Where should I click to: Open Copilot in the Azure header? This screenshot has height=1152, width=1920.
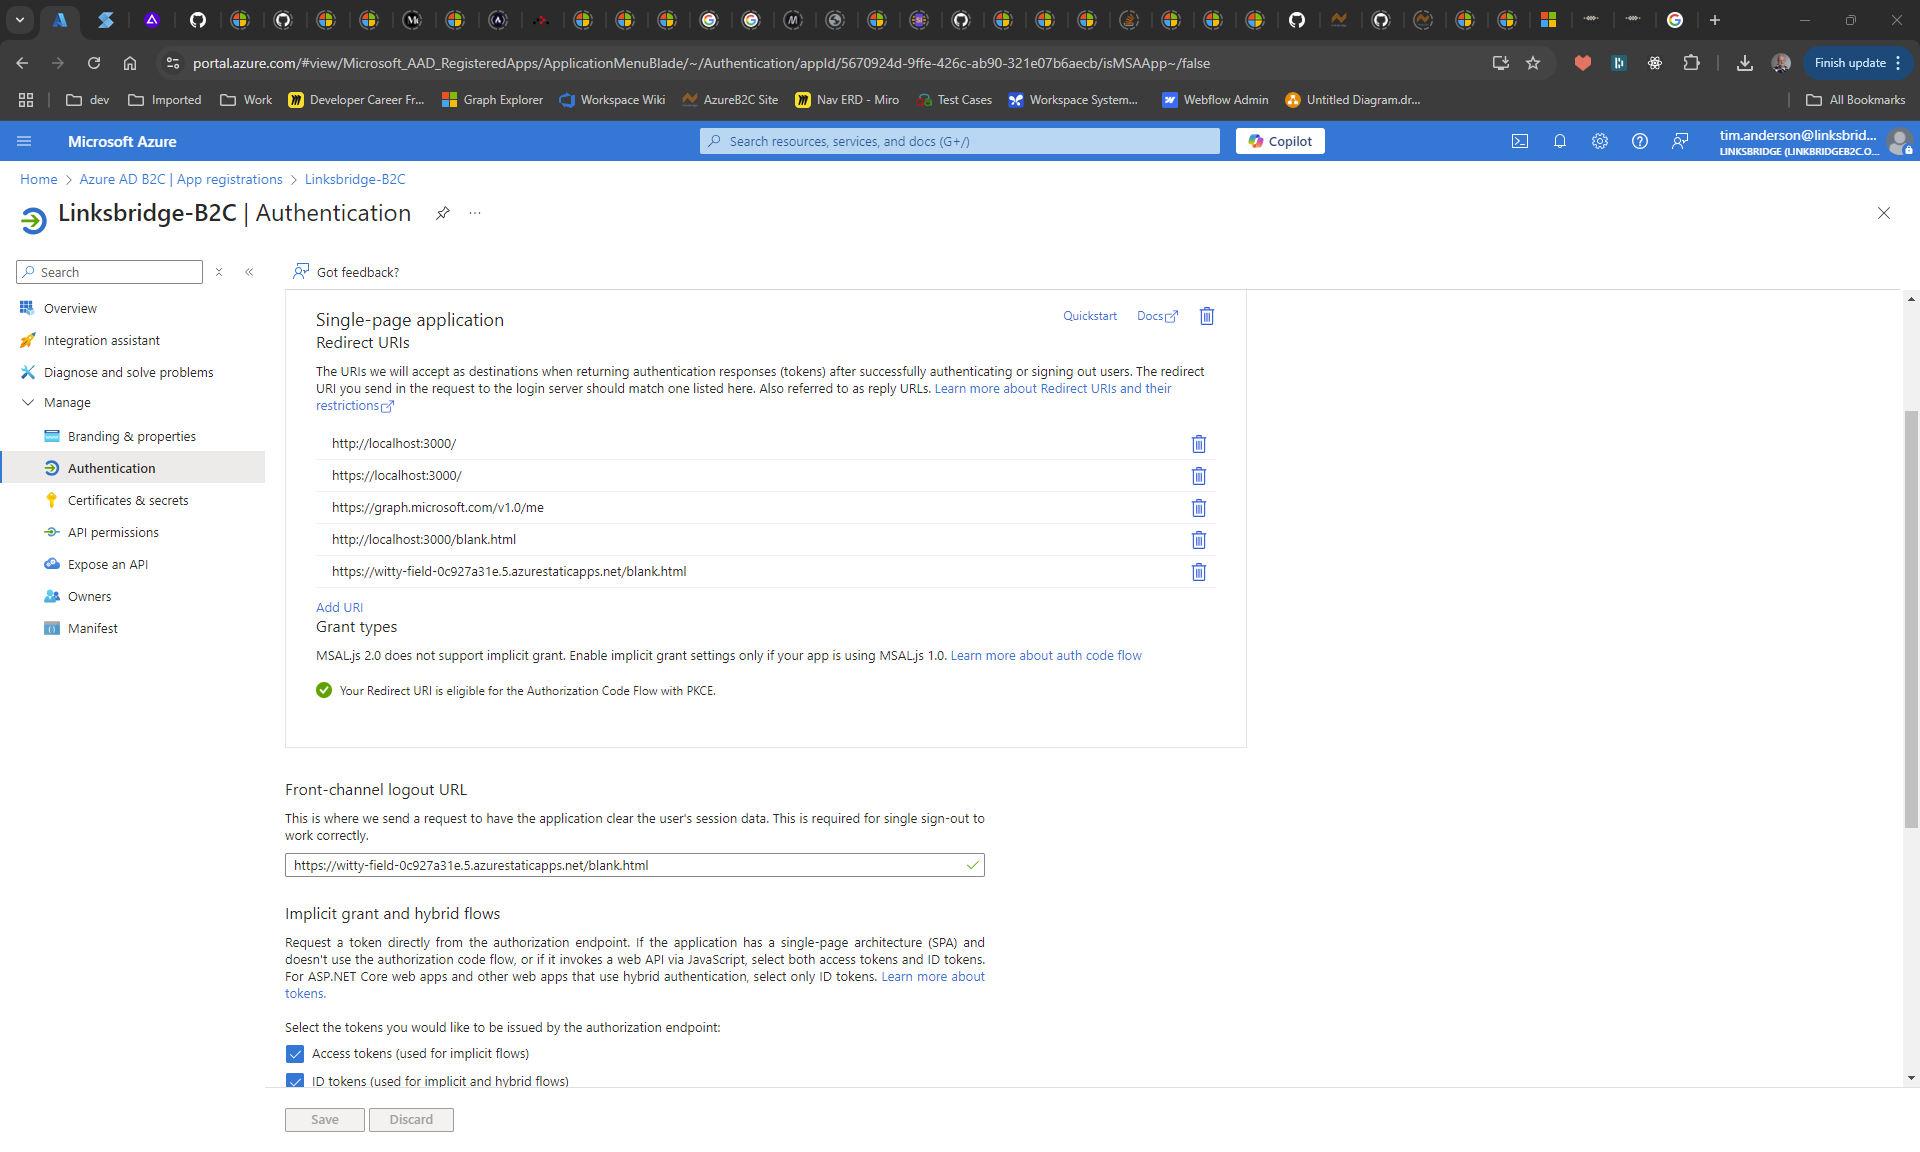point(1280,141)
